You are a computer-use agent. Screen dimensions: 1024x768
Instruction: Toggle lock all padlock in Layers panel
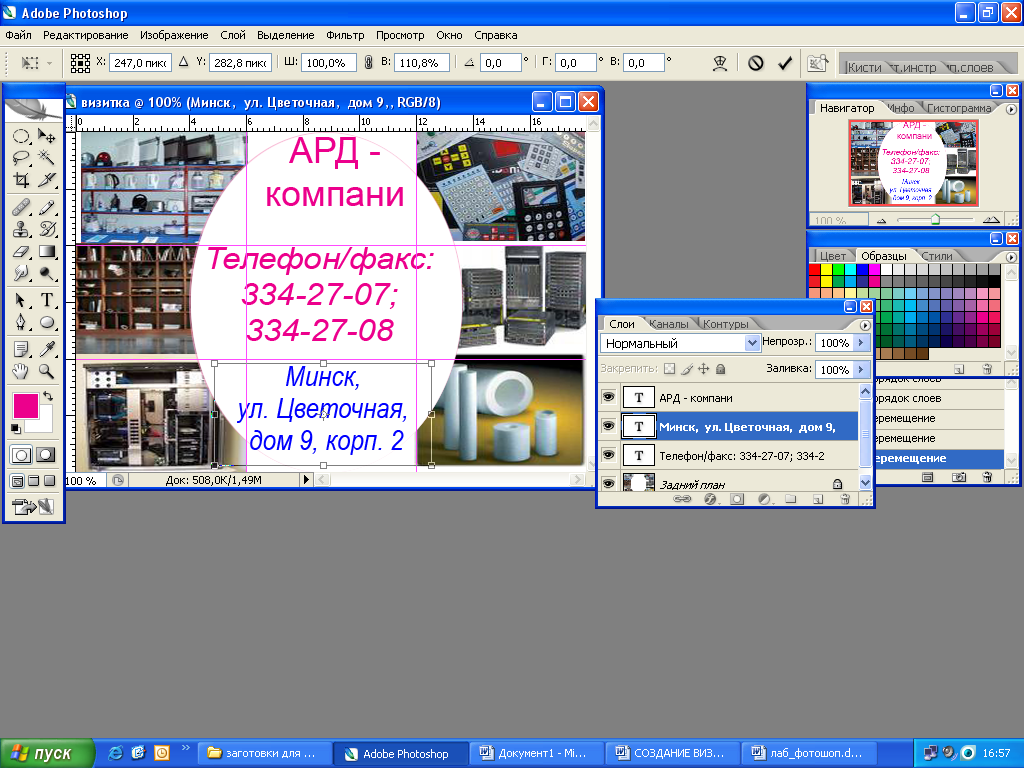tap(720, 369)
